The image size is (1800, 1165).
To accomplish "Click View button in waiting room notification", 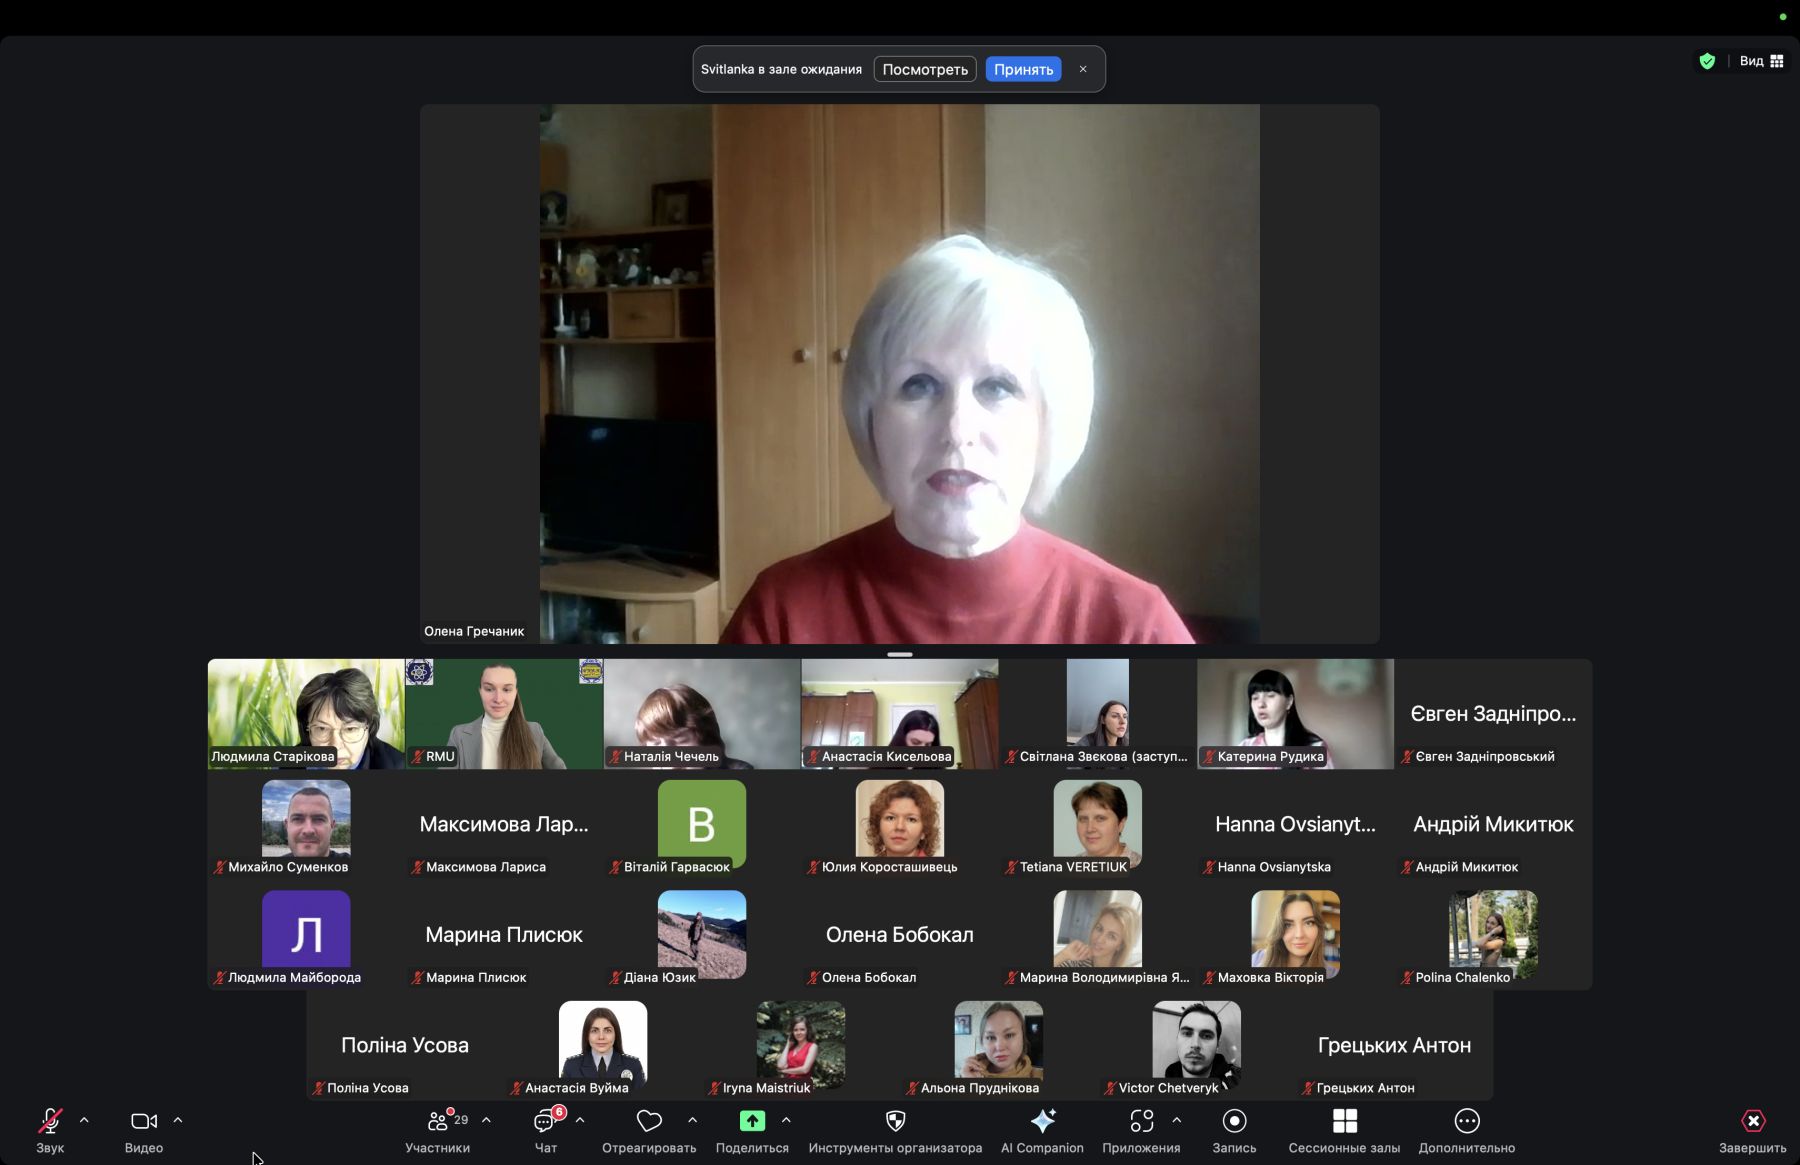I will coord(925,69).
